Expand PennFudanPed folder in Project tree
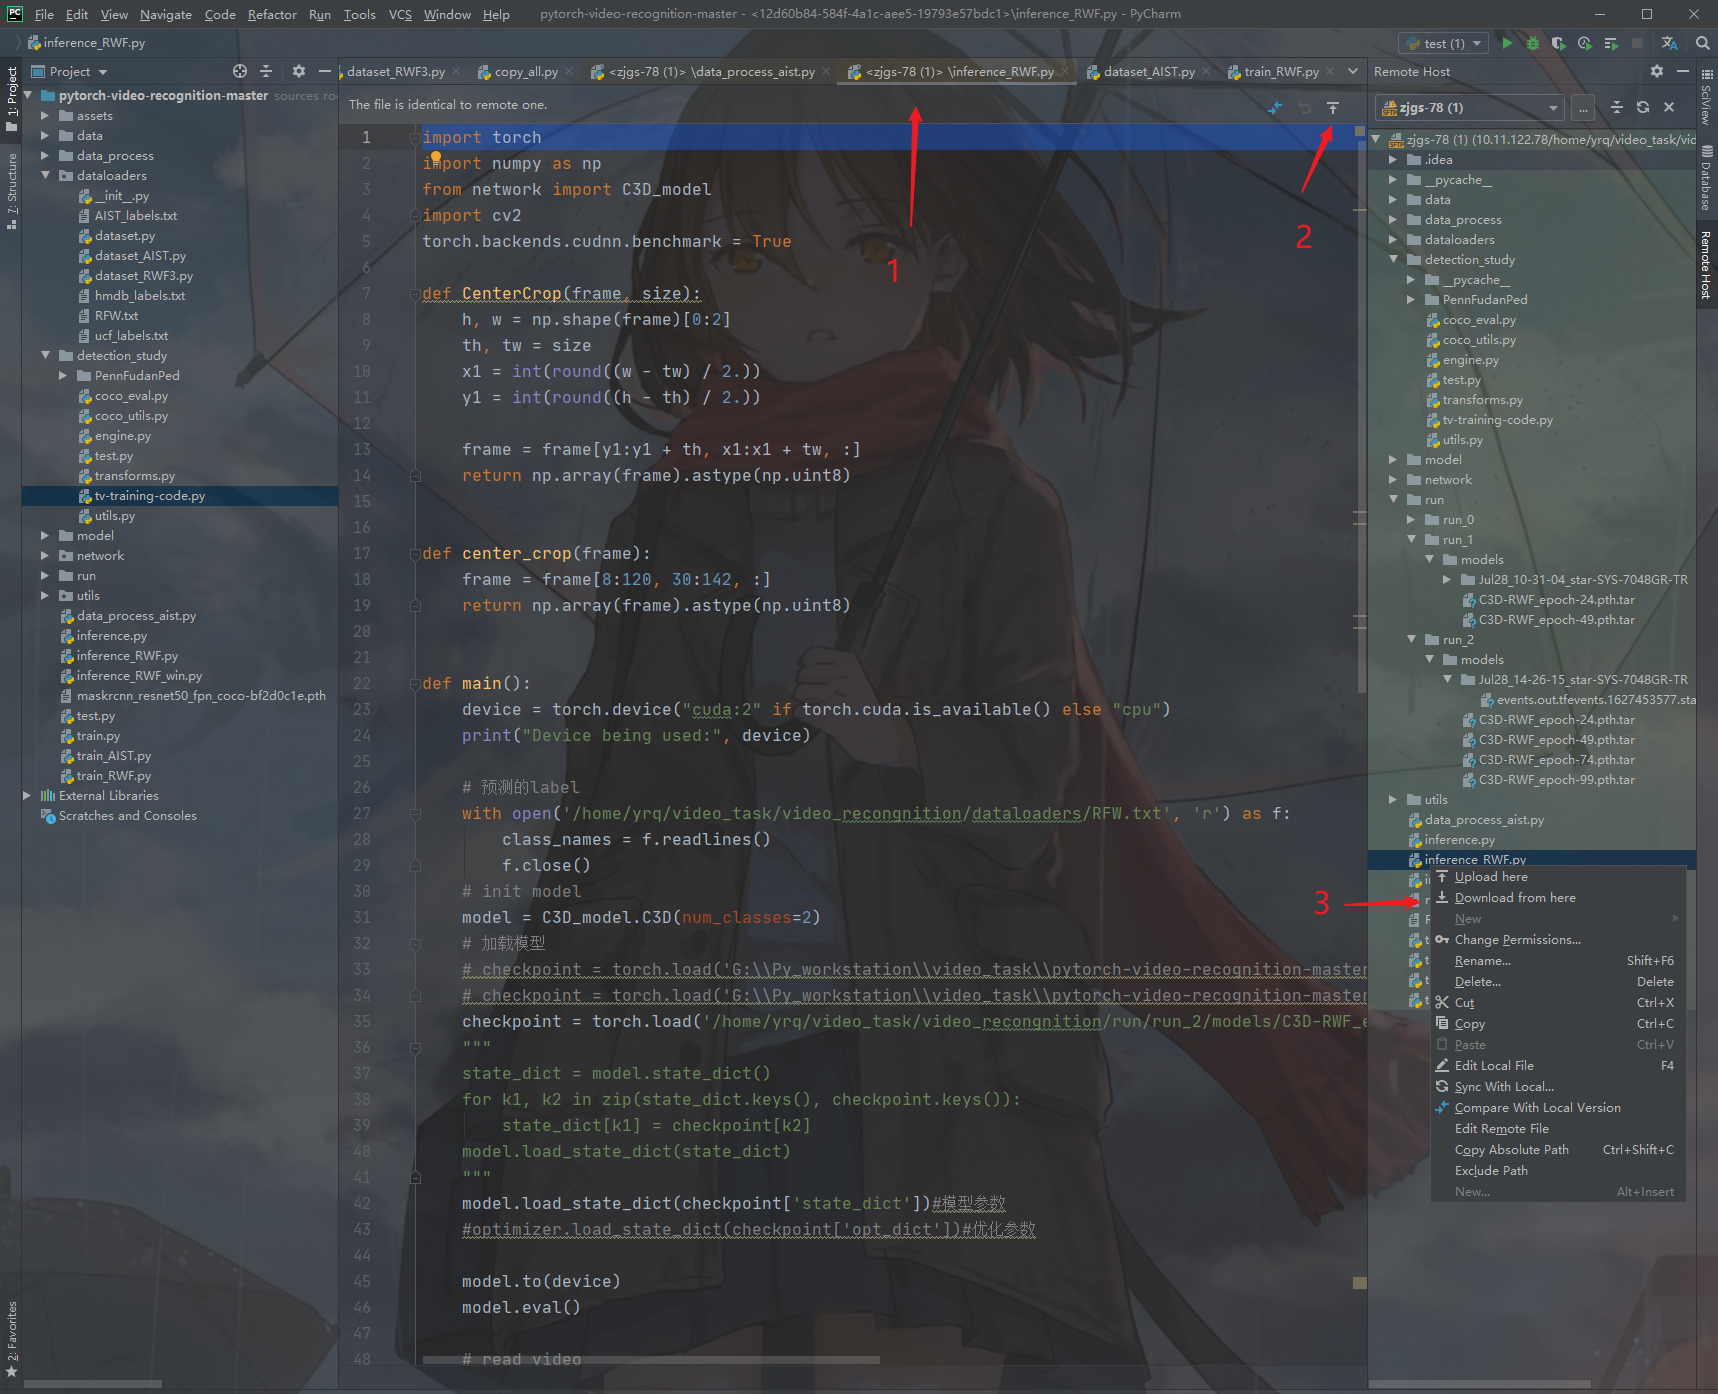1718x1394 pixels. click(x=62, y=376)
